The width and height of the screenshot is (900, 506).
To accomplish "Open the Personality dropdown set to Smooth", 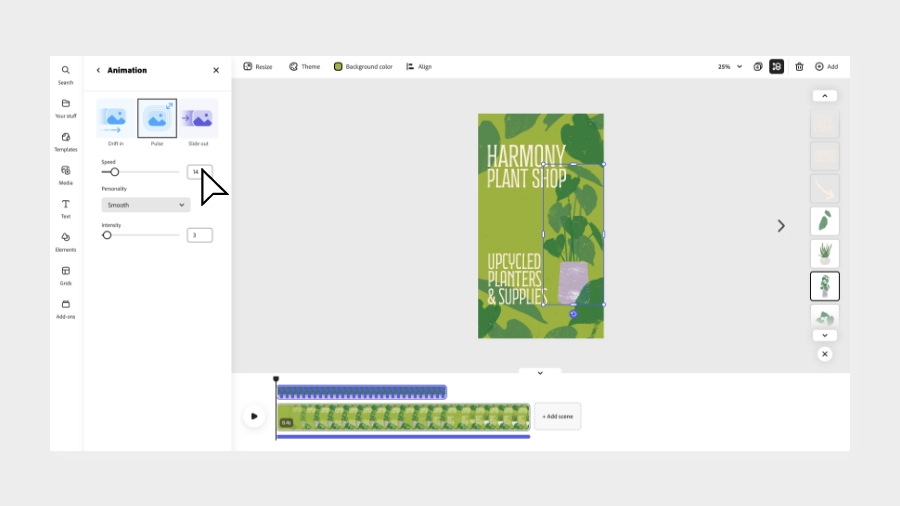I will point(146,205).
